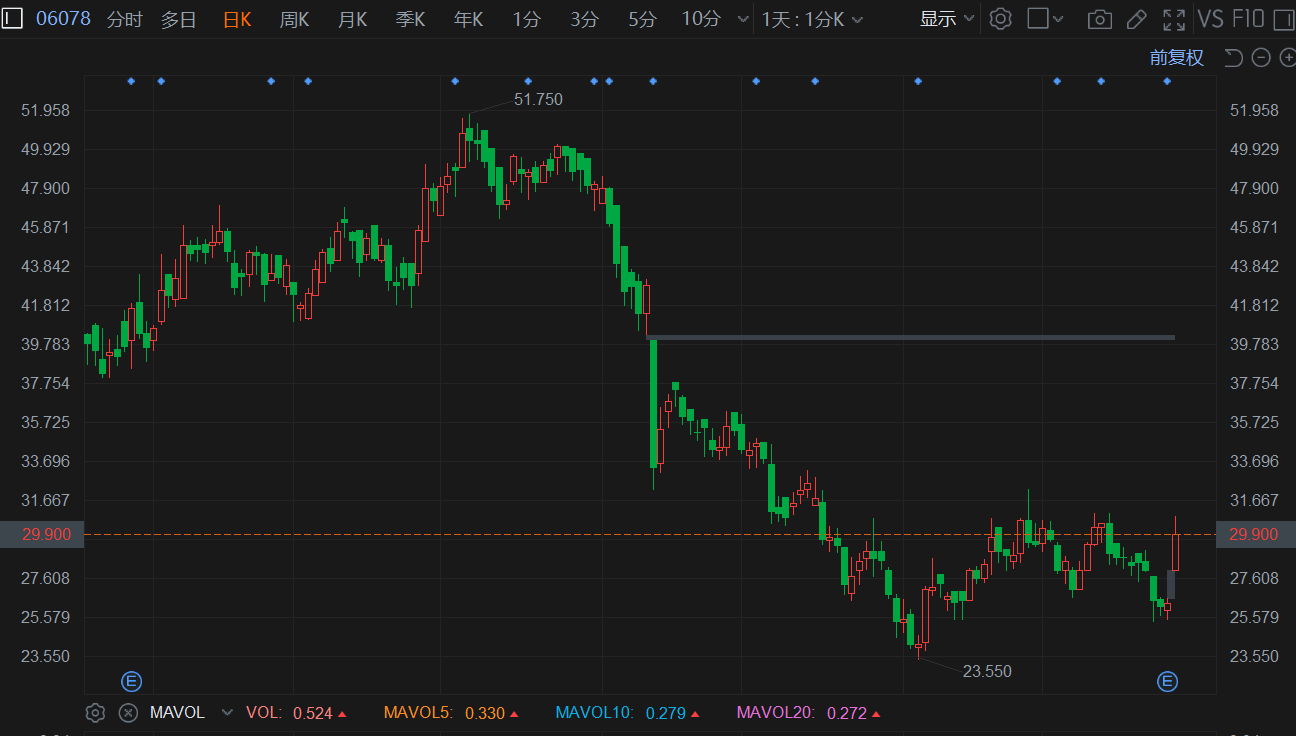Remove the MAVOL indicator panel
Viewport: 1296px width, 736px height.
click(x=128, y=713)
